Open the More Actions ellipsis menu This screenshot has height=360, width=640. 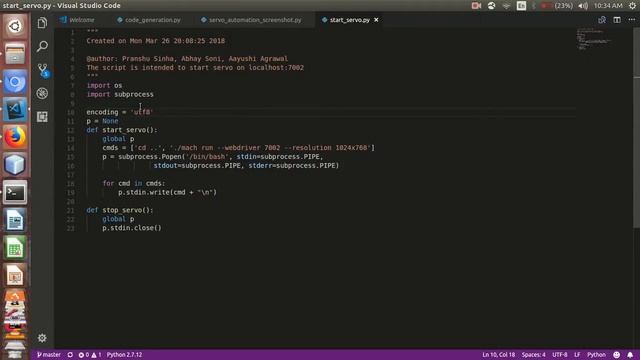pos(631,20)
